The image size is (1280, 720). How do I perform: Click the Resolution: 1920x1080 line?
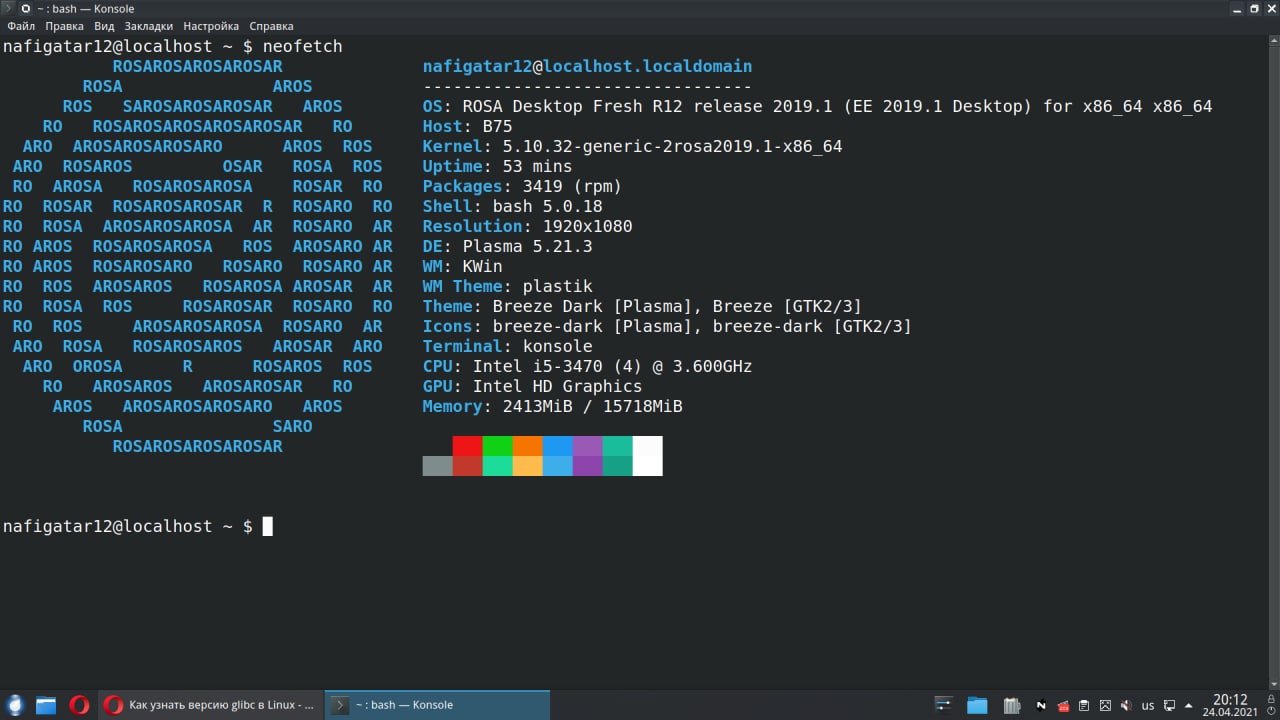click(x=527, y=226)
